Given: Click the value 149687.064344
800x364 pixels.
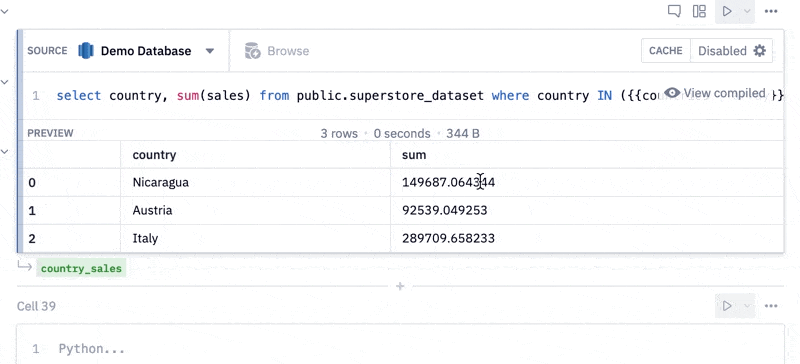Looking at the screenshot, I should point(448,182).
